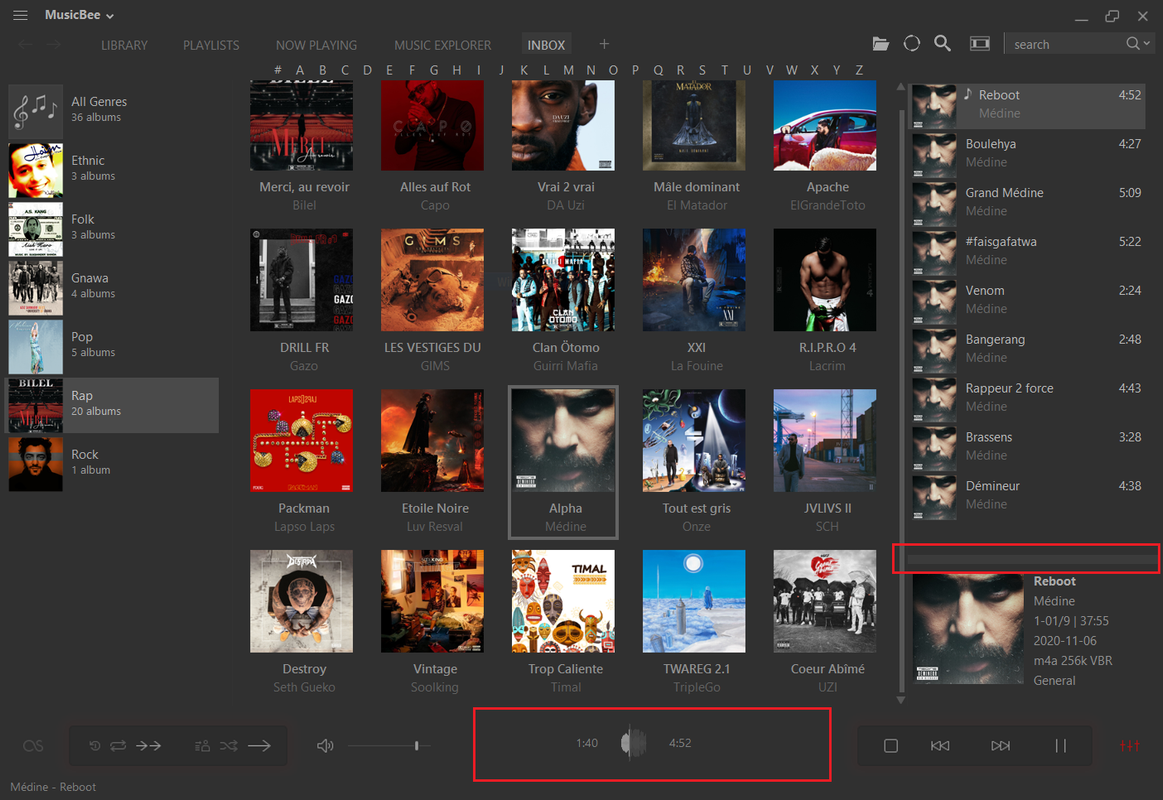1163x800 pixels.
Task: Open the Trop Caliente album by Timal
Action: (x=563, y=601)
